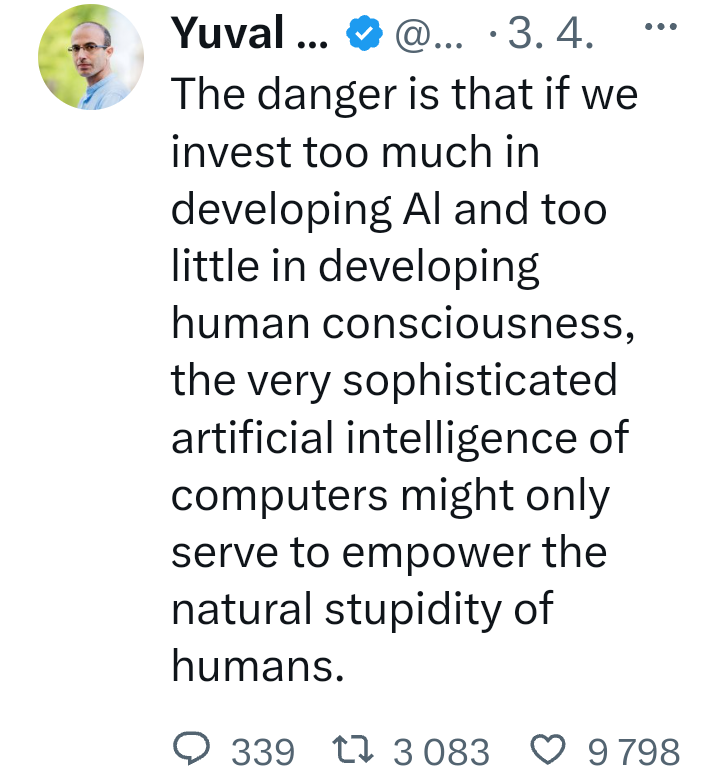This screenshot has width=720, height=780.
Task: Click the line 'The danger is that if we'
Action: [x=404, y=95]
